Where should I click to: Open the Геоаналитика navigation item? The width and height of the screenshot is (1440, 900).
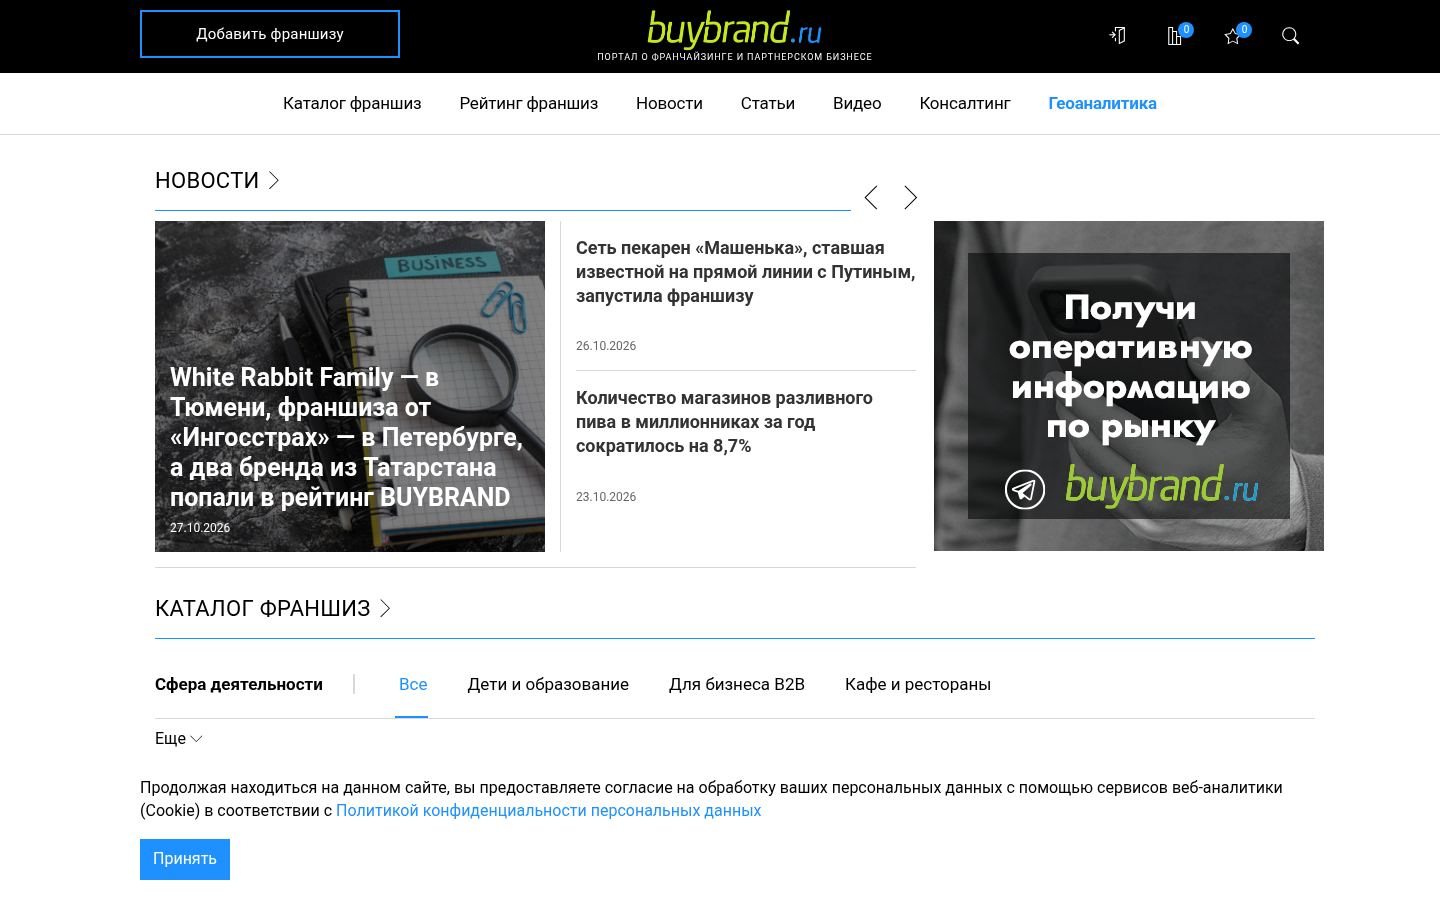pyautogui.click(x=1102, y=104)
